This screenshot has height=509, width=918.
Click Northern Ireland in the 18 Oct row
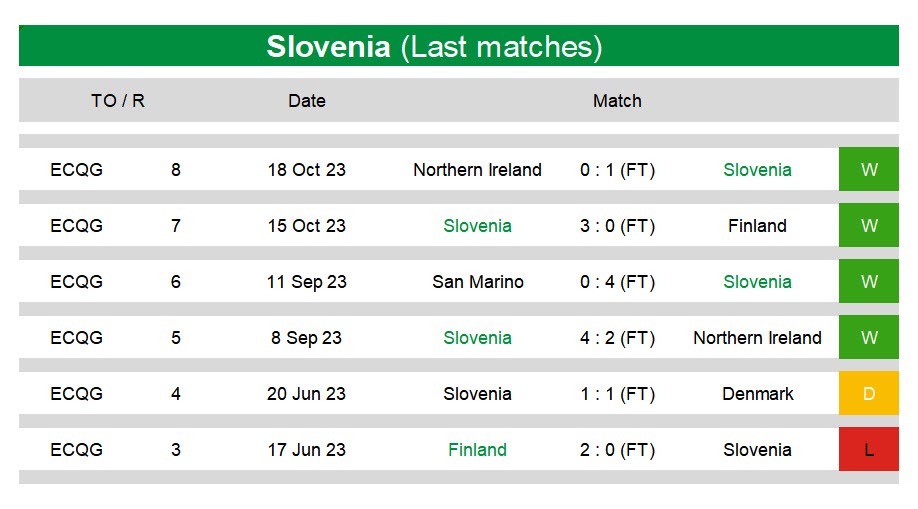(477, 170)
